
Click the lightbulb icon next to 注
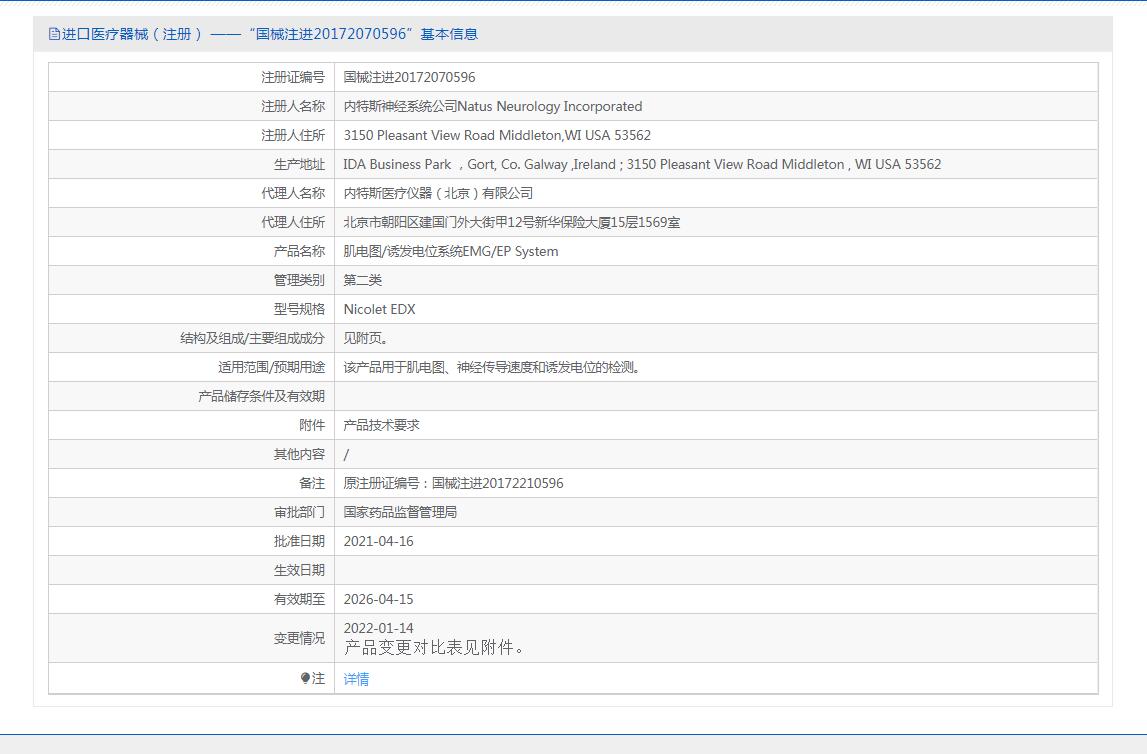pos(305,679)
